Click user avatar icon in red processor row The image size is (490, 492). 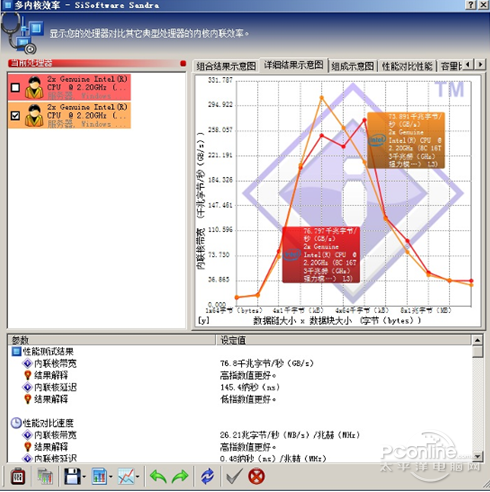34,87
